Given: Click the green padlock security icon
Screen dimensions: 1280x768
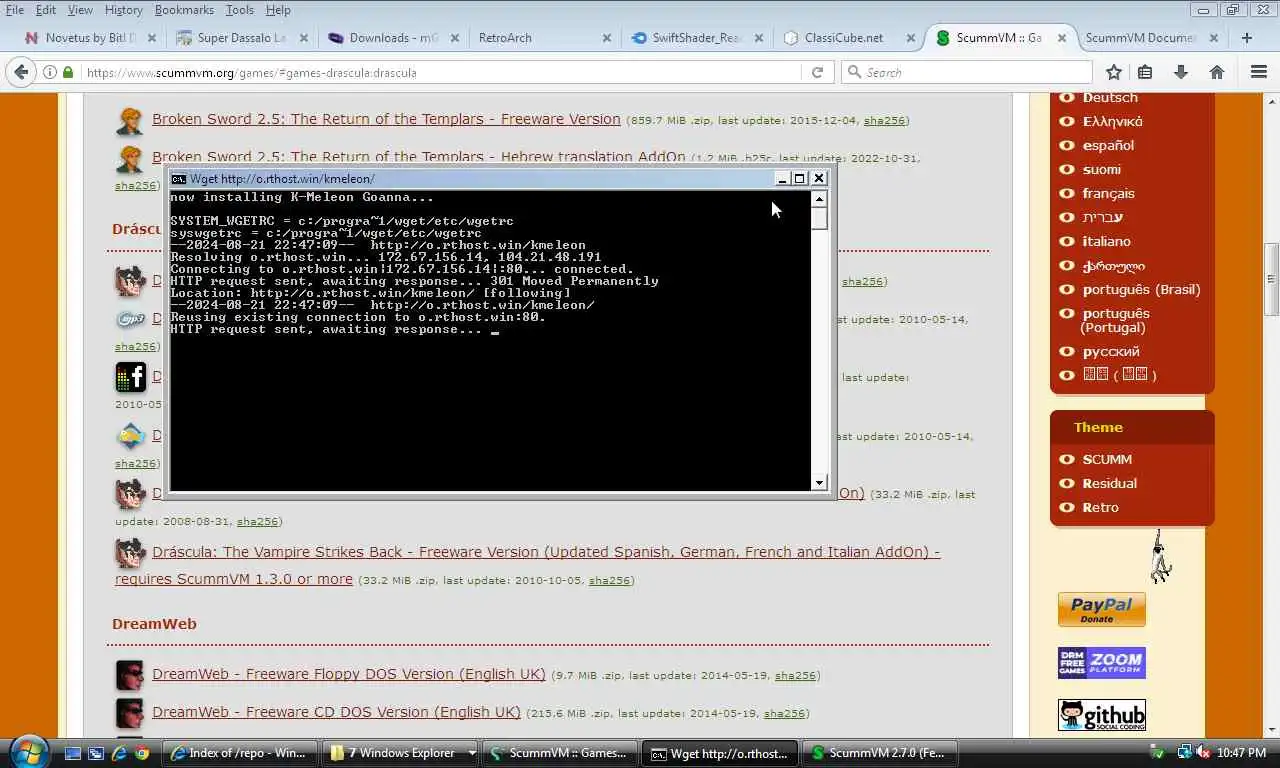Looking at the screenshot, I should [x=68, y=72].
